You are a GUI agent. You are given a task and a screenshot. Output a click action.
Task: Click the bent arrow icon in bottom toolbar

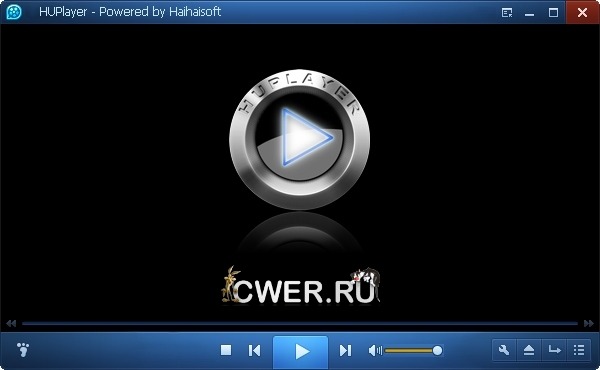554,350
